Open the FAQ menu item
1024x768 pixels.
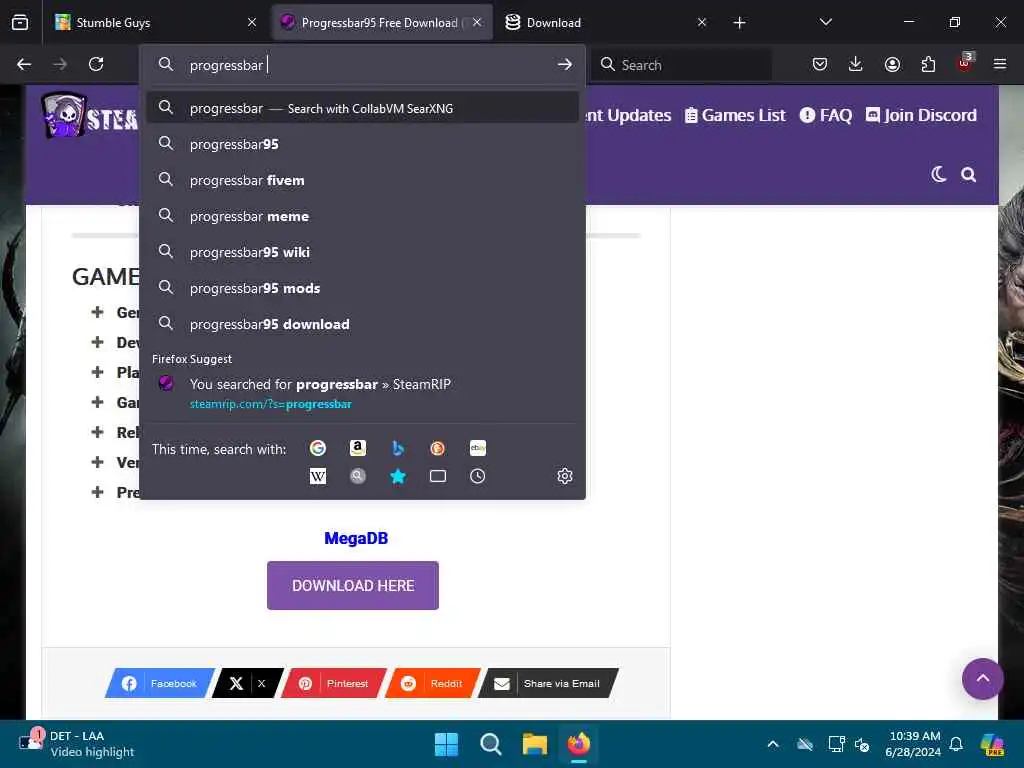(x=825, y=116)
